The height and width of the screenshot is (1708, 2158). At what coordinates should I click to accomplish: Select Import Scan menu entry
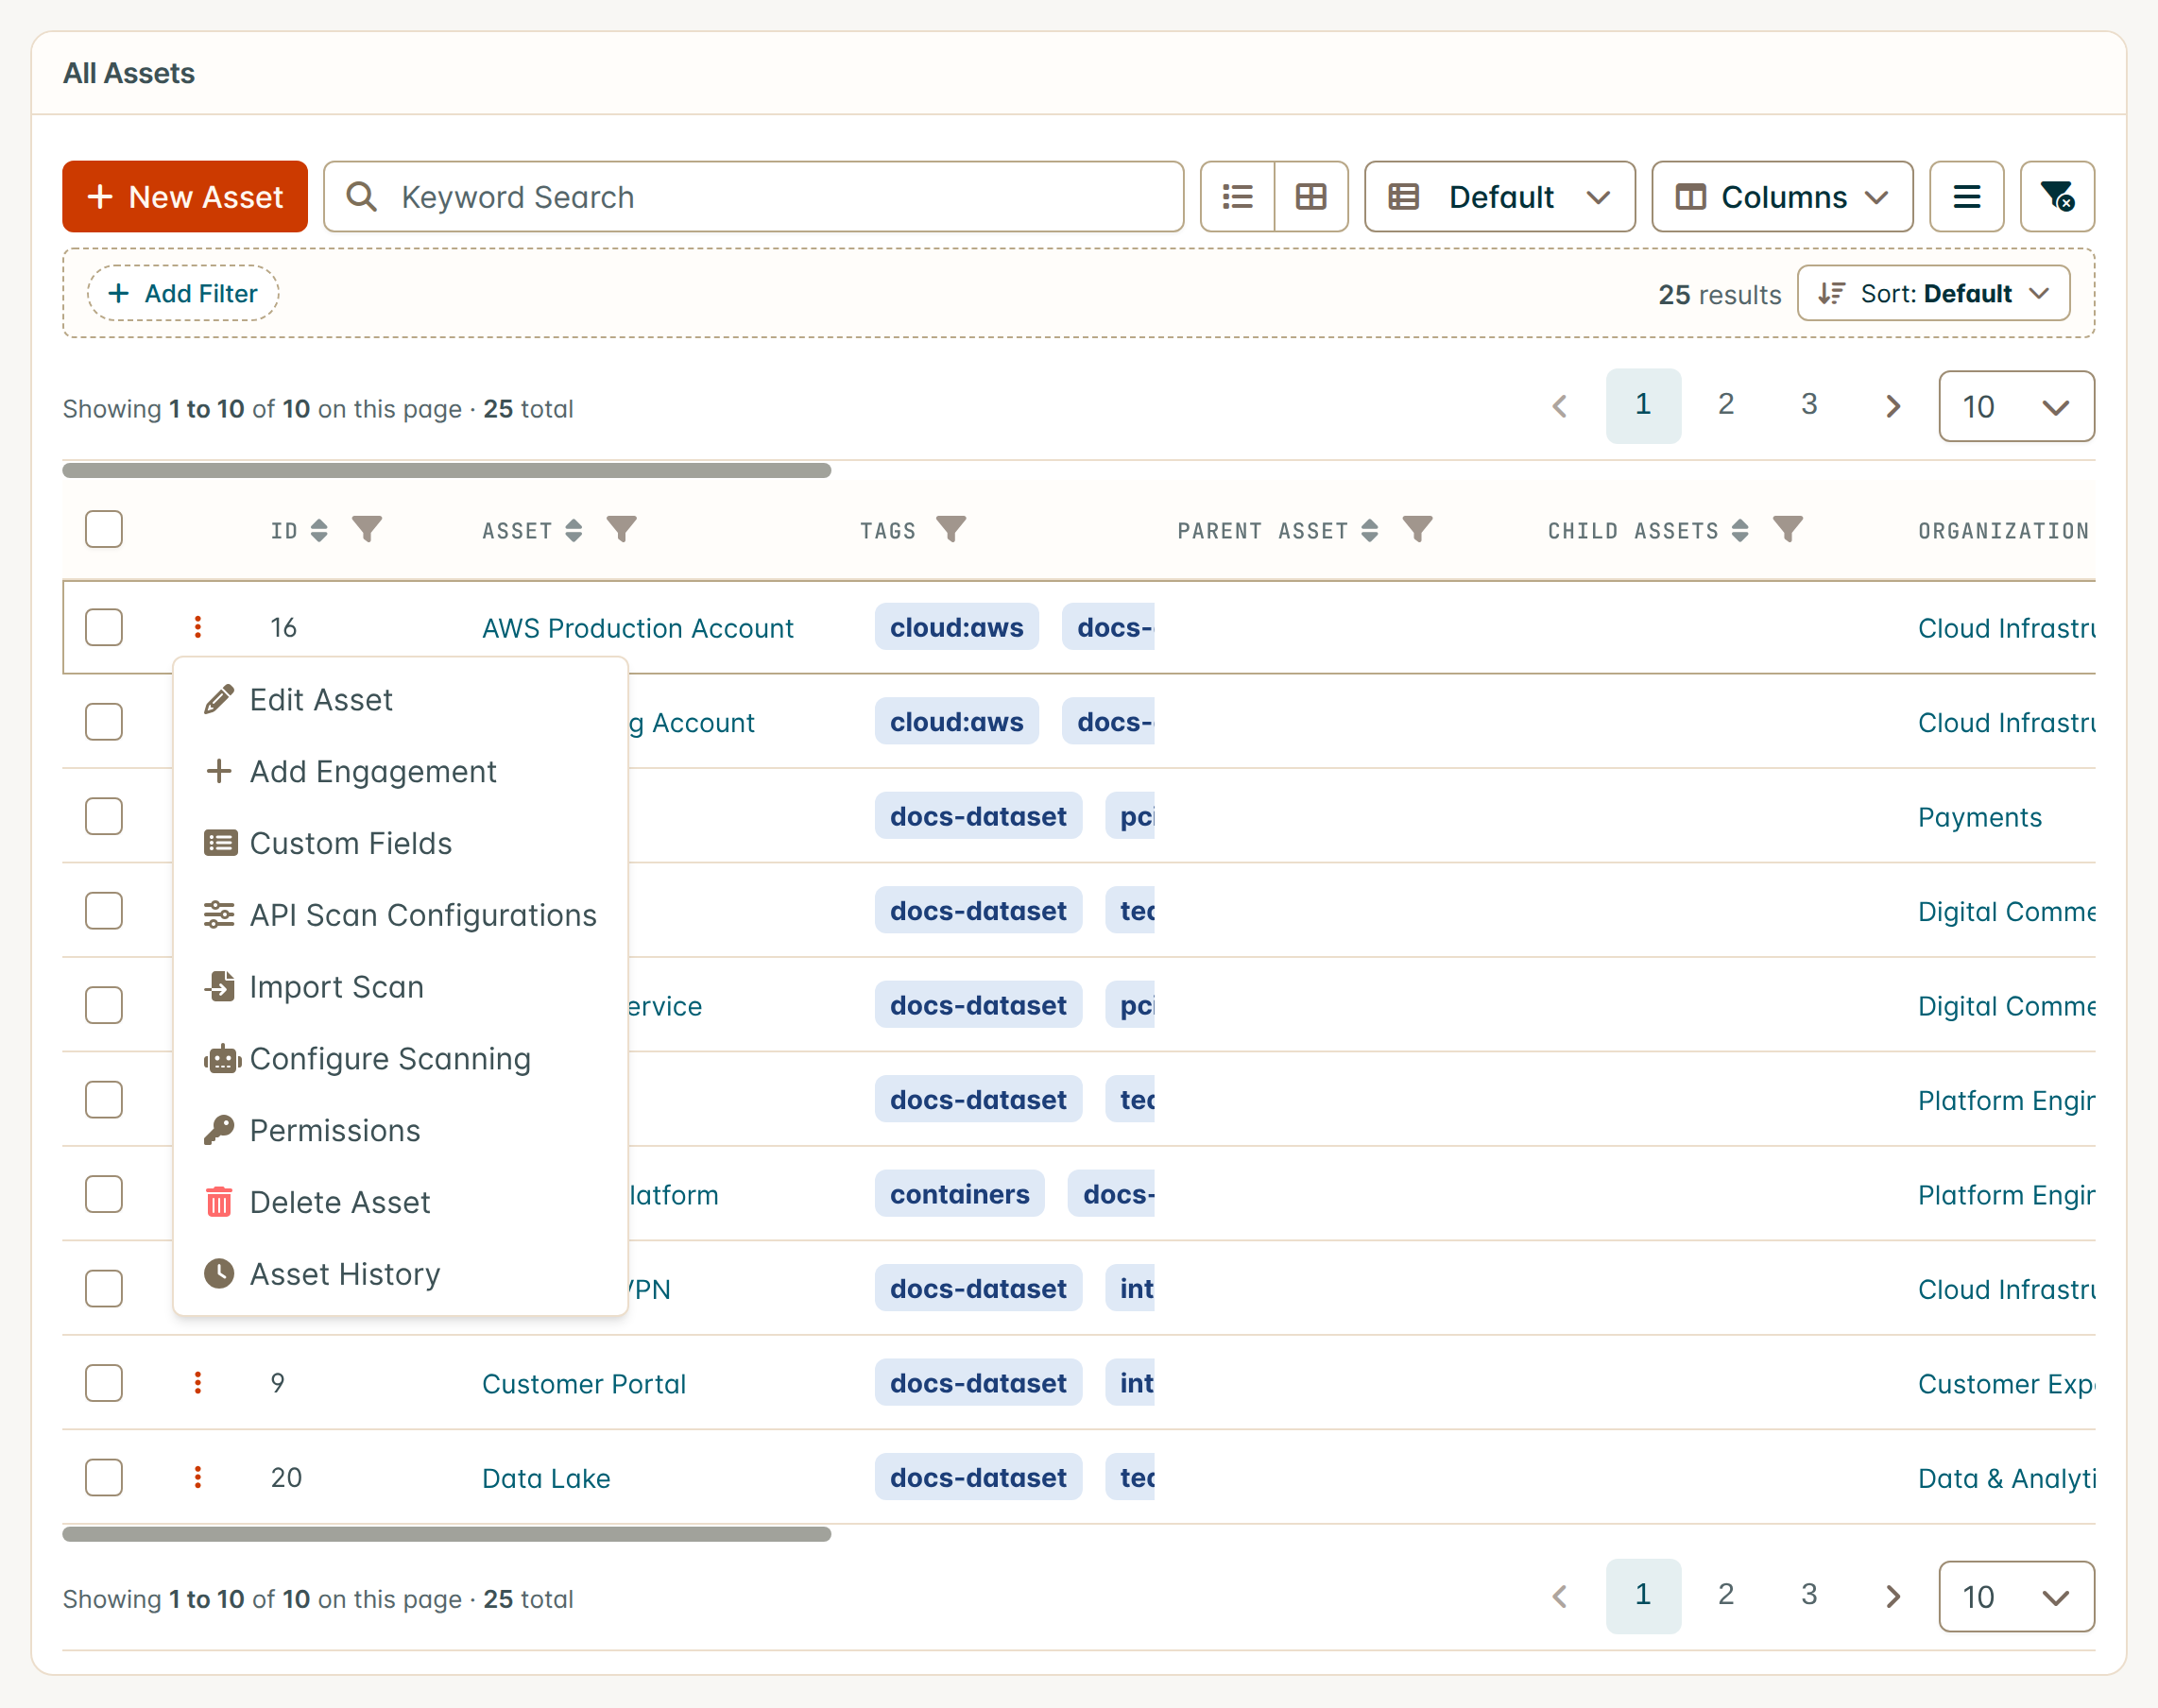(400, 987)
